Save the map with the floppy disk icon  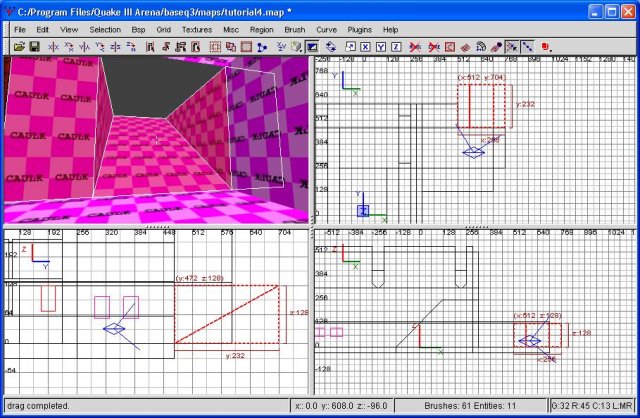click(35, 47)
